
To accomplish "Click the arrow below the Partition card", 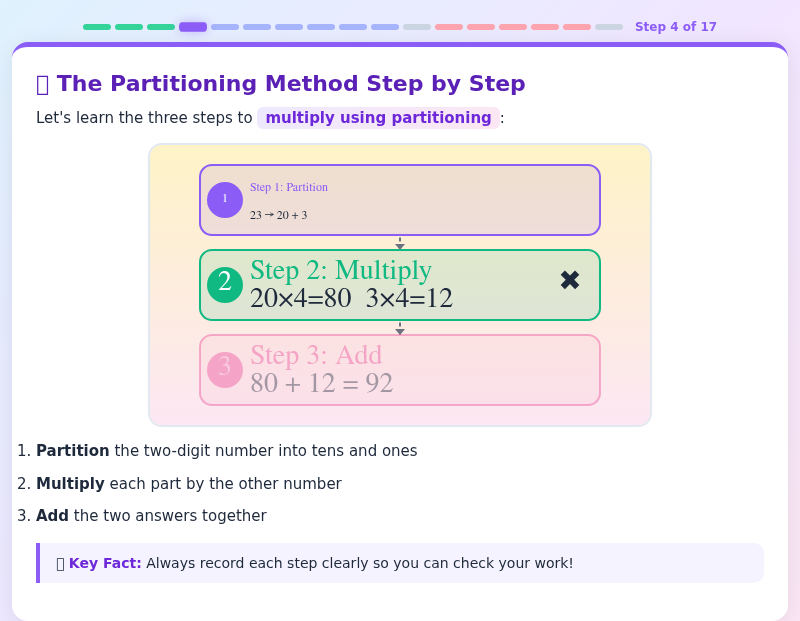I will pos(400,243).
